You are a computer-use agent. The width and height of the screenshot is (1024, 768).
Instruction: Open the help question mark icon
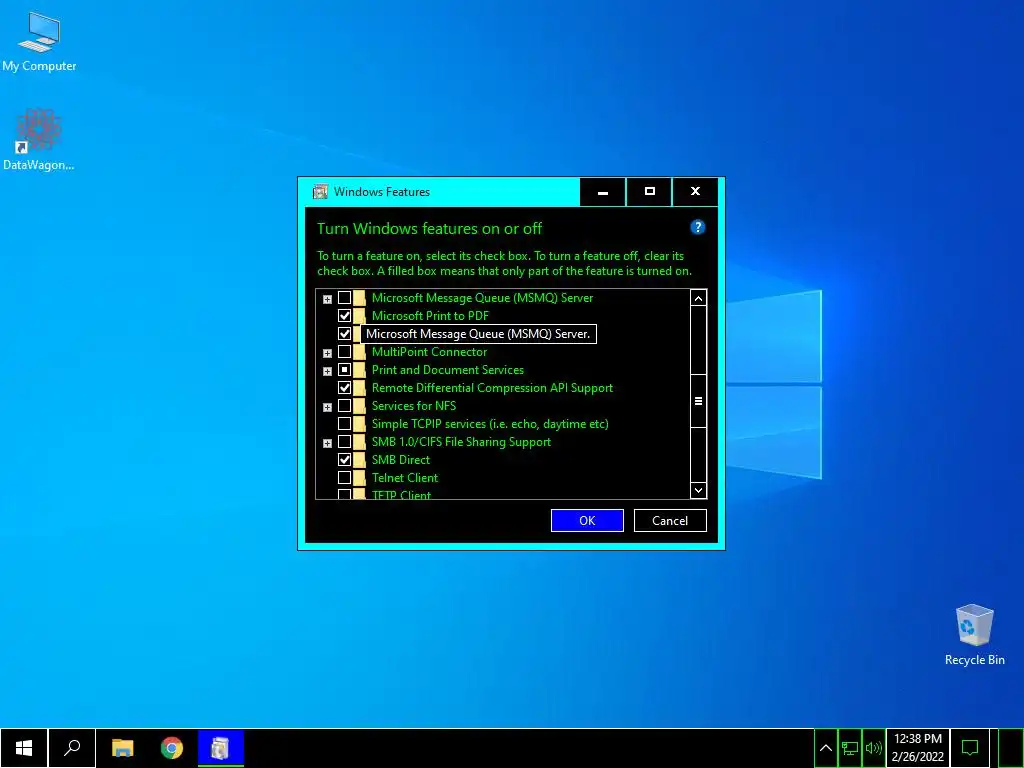click(x=697, y=227)
